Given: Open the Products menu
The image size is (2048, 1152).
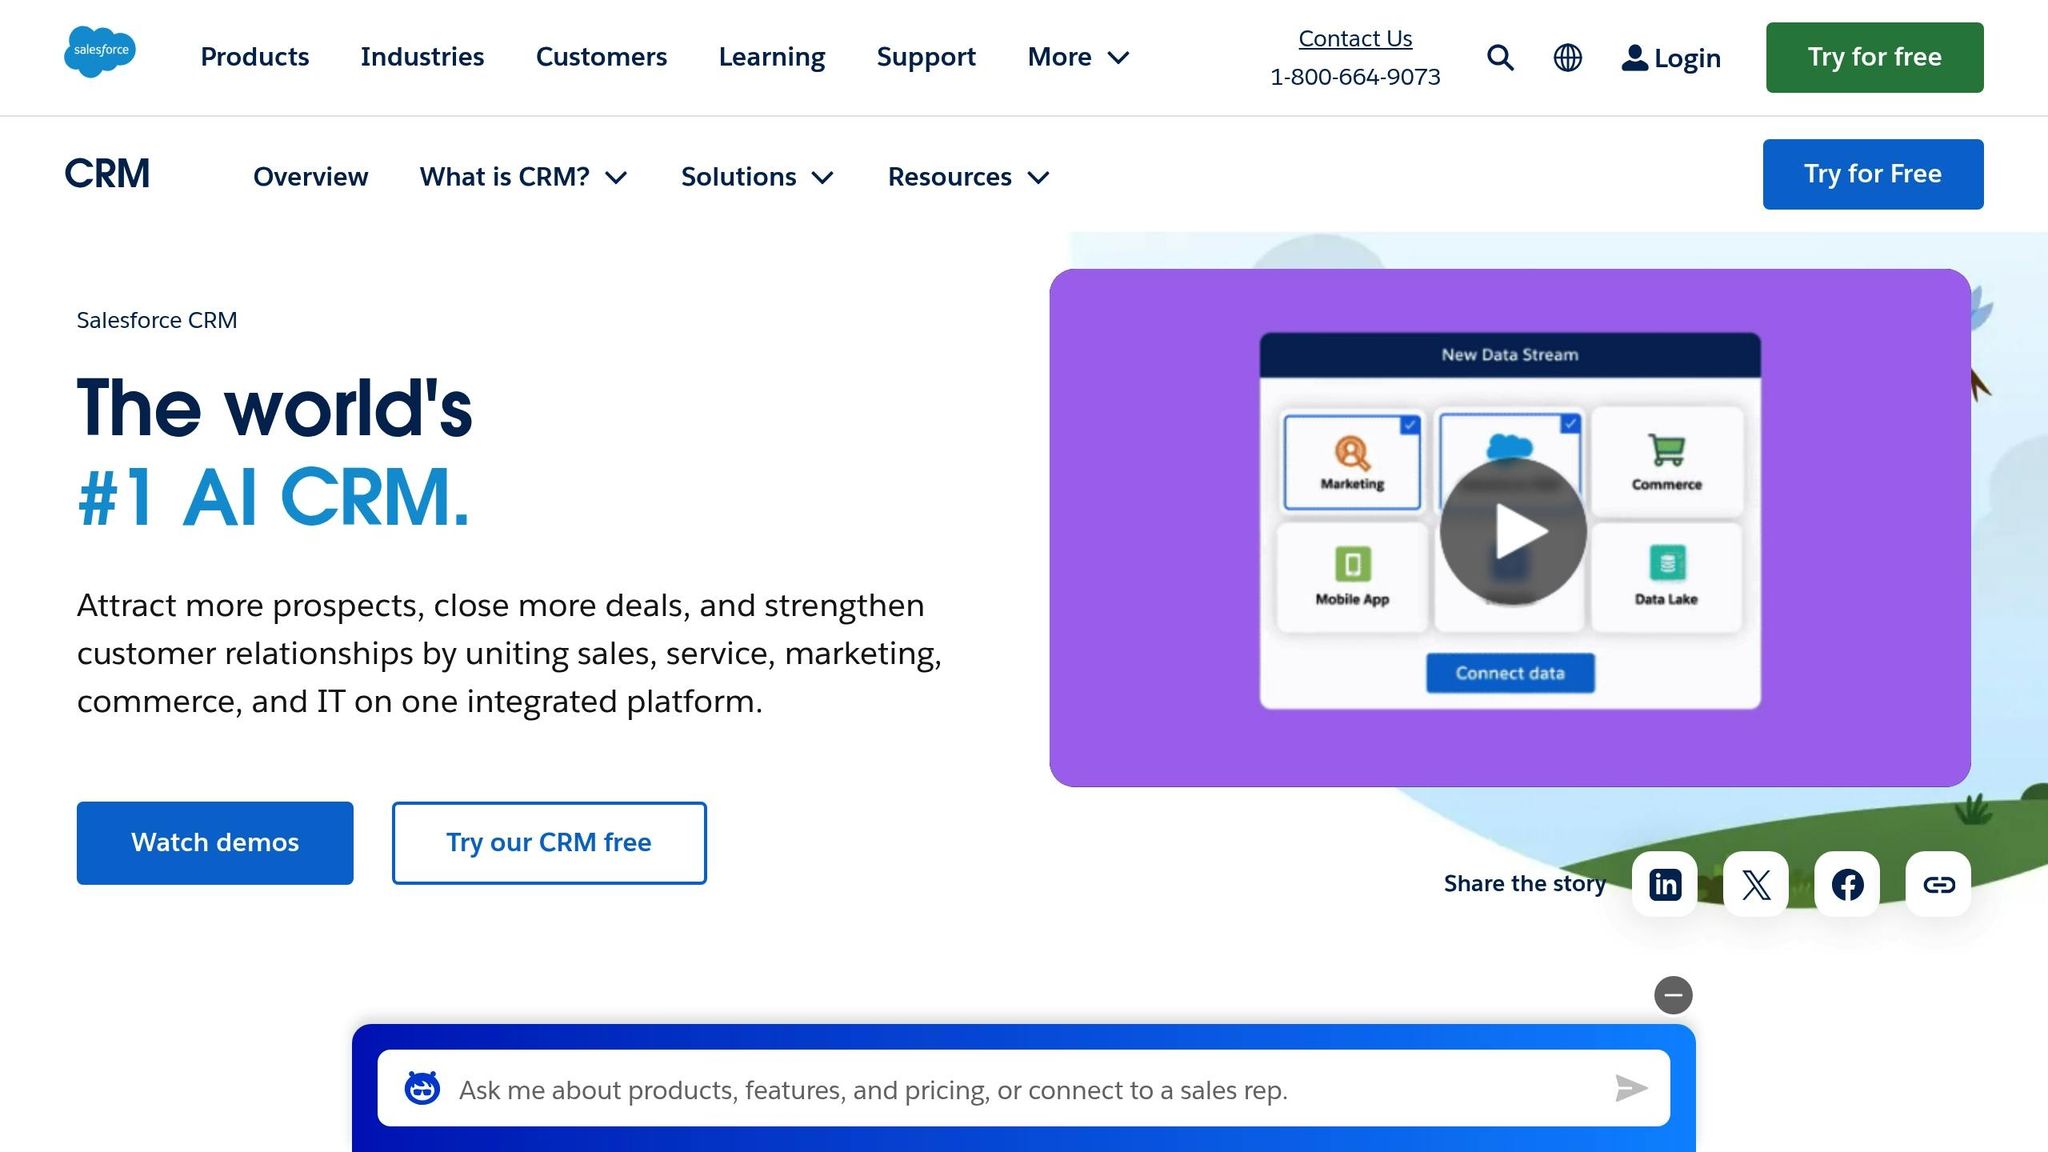Looking at the screenshot, I should click(x=255, y=57).
